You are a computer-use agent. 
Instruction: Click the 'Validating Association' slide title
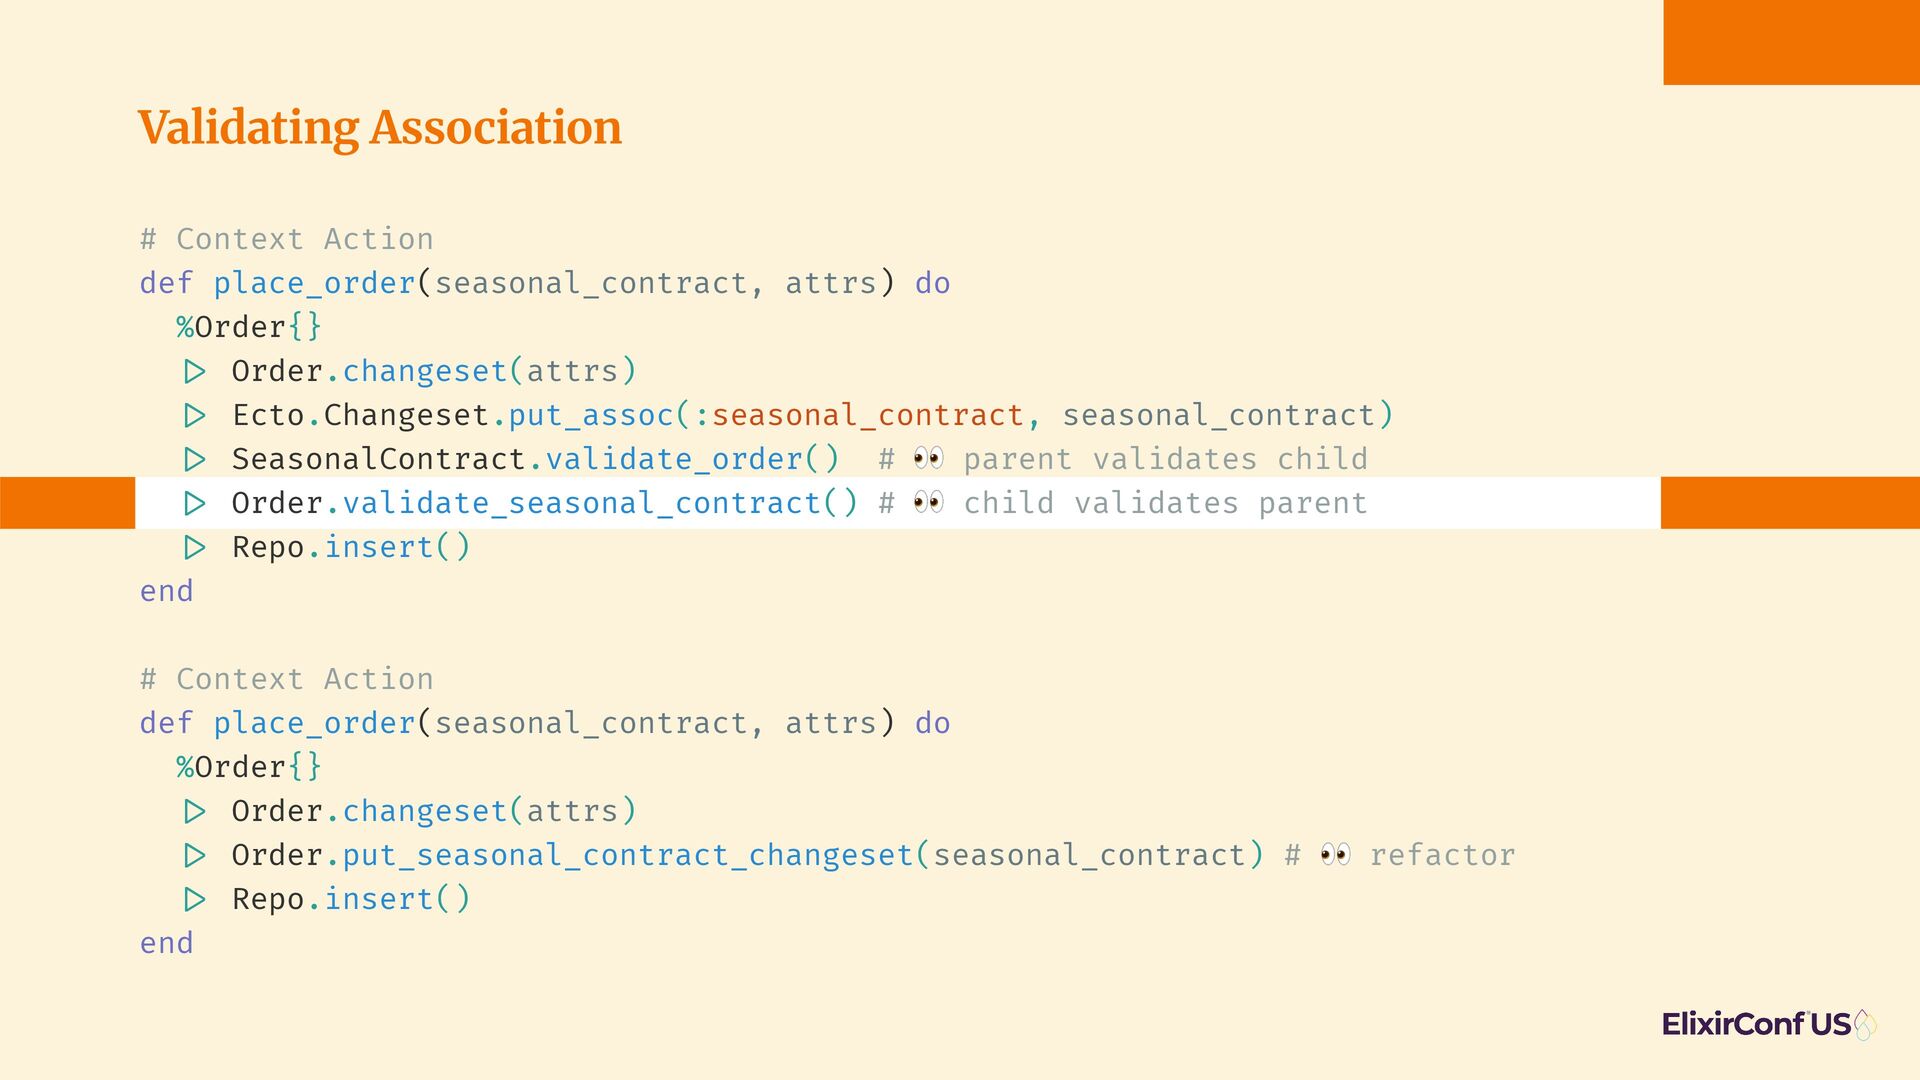(380, 128)
